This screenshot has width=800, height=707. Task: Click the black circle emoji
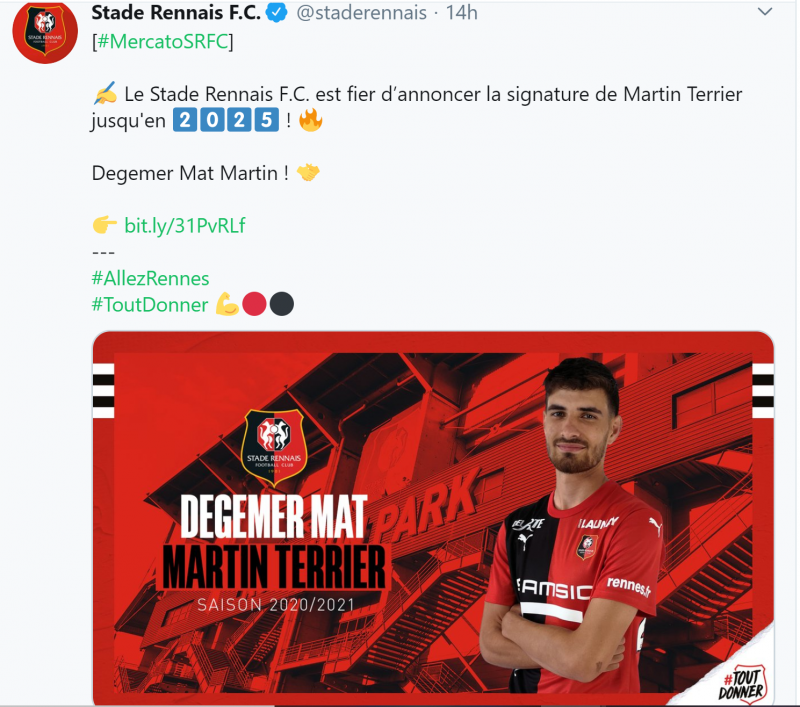[x=282, y=304]
